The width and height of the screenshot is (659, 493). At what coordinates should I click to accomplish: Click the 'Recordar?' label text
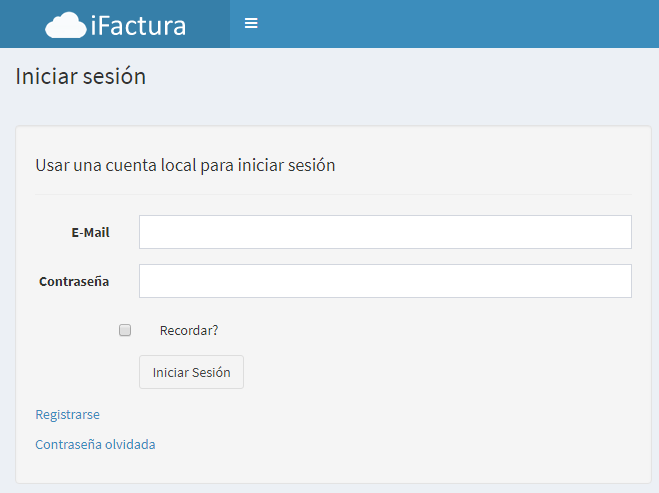(x=189, y=330)
